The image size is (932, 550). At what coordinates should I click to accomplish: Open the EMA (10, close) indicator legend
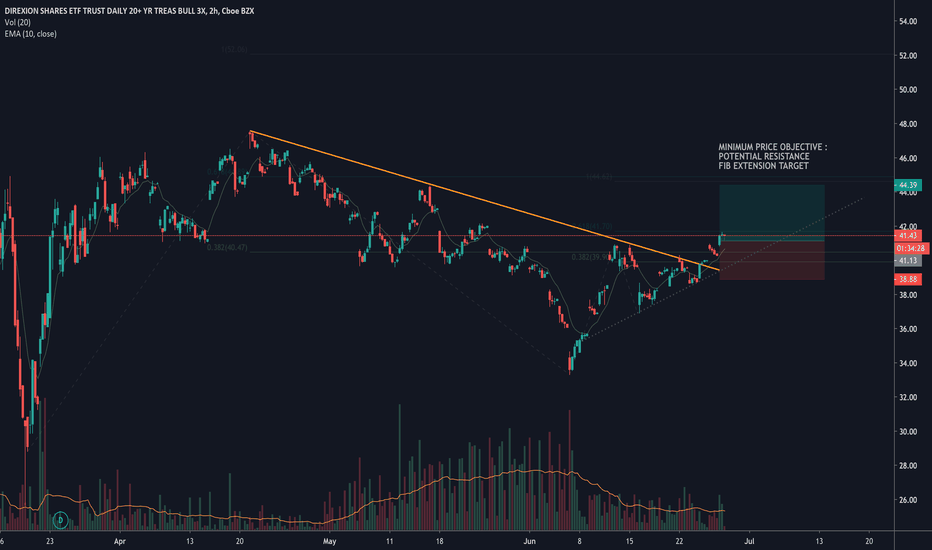[x=30, y=34]
